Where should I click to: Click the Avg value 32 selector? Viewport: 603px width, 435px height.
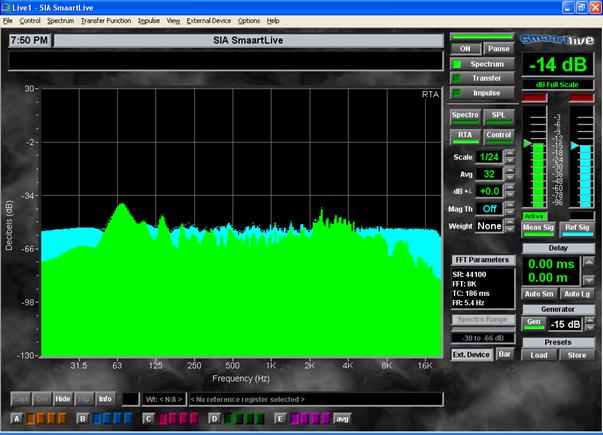[x=489, y=174]
